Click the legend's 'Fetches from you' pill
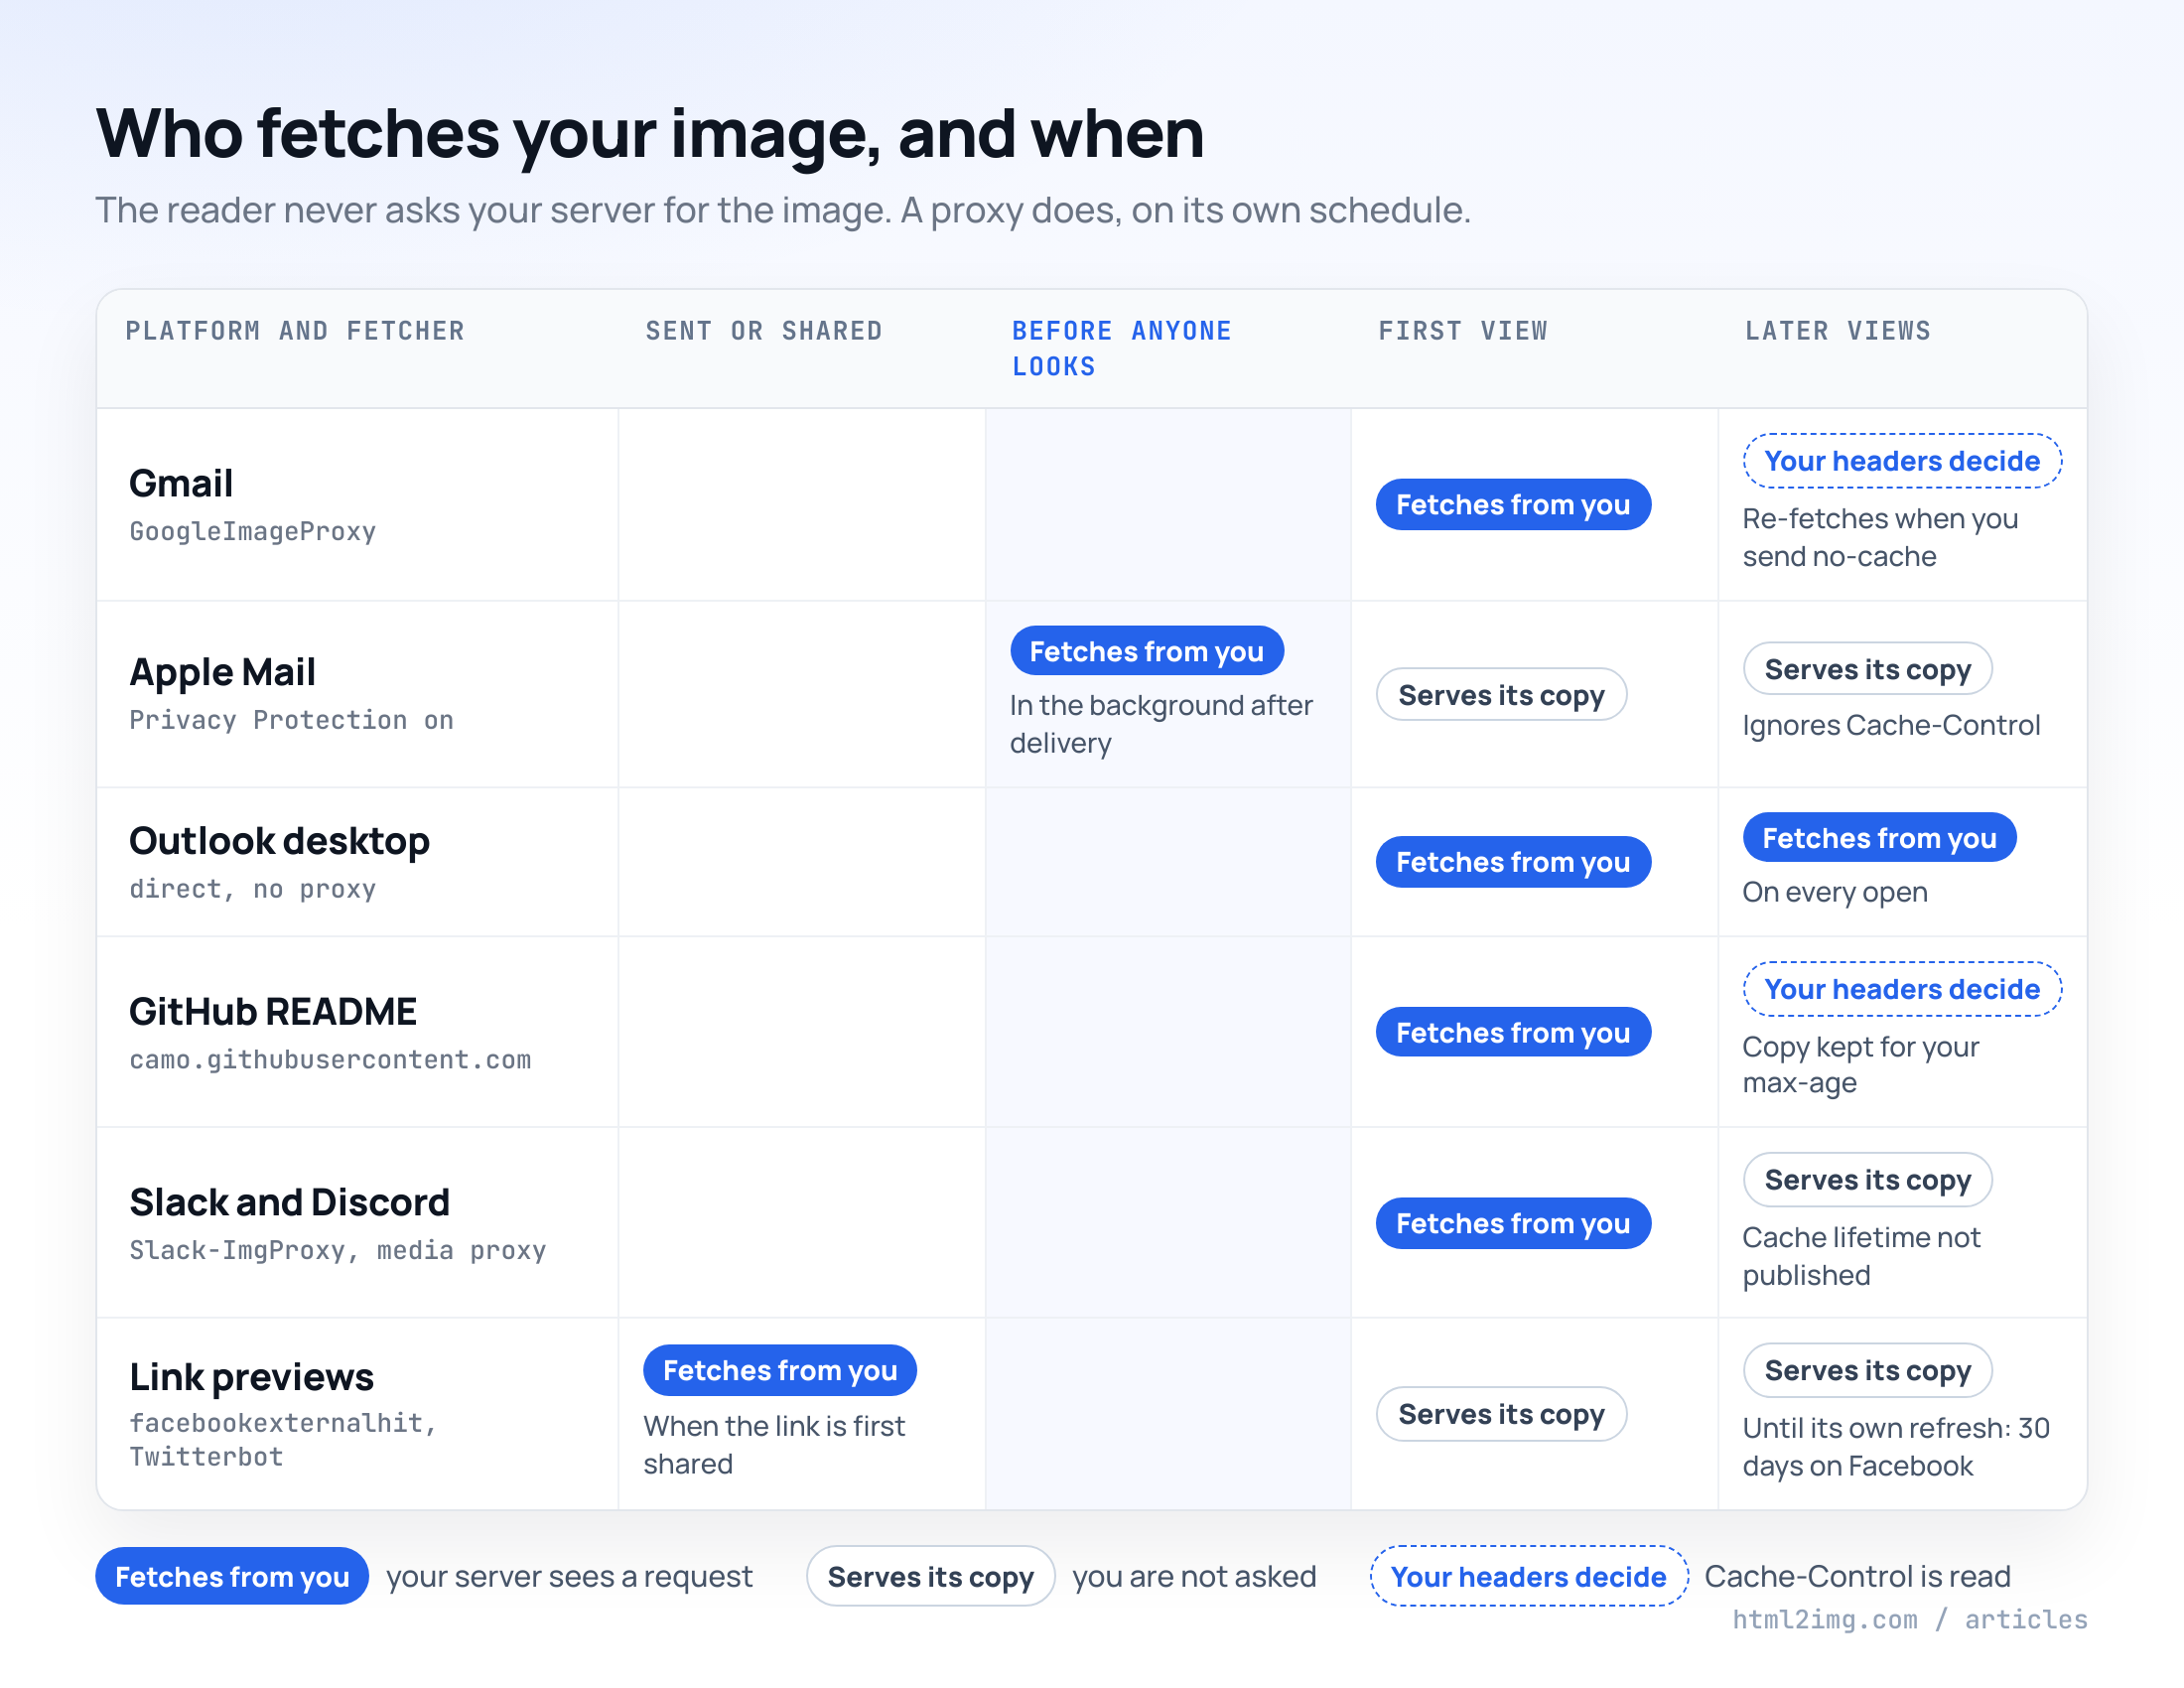The height and width of the screenshot is (1688, 2184). coord(232,1576)
